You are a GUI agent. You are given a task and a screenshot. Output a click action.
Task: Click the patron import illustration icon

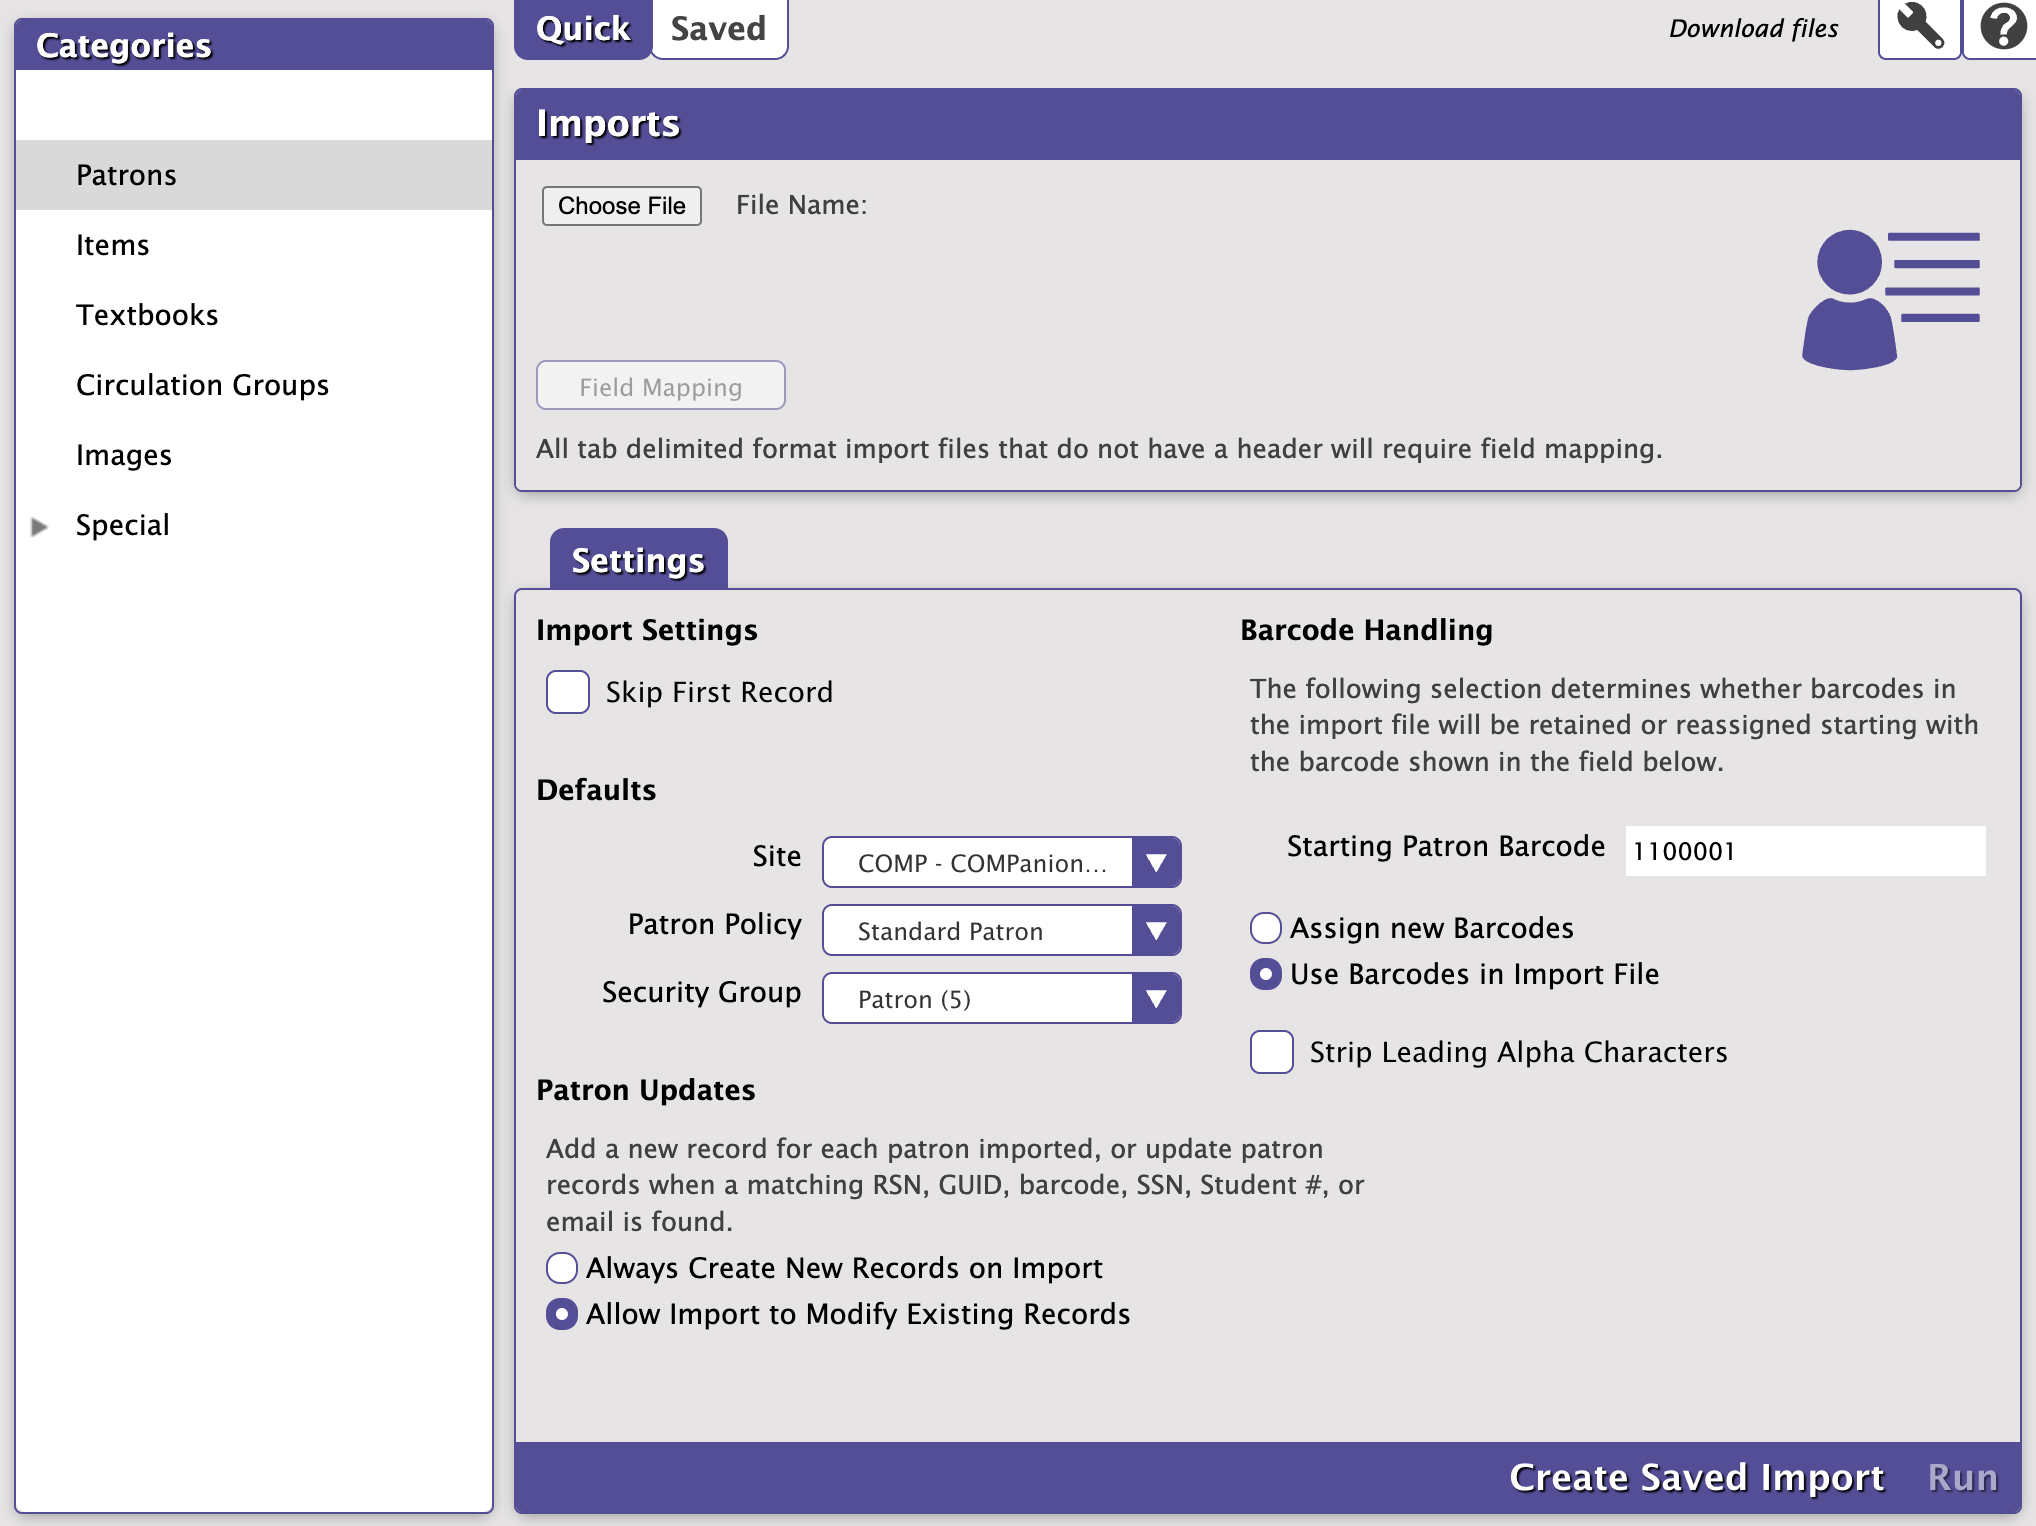[x=1889, y=299]
